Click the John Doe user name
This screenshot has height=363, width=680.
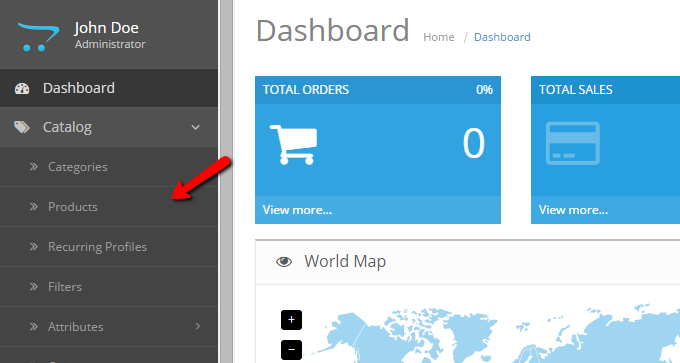point(107,28)
